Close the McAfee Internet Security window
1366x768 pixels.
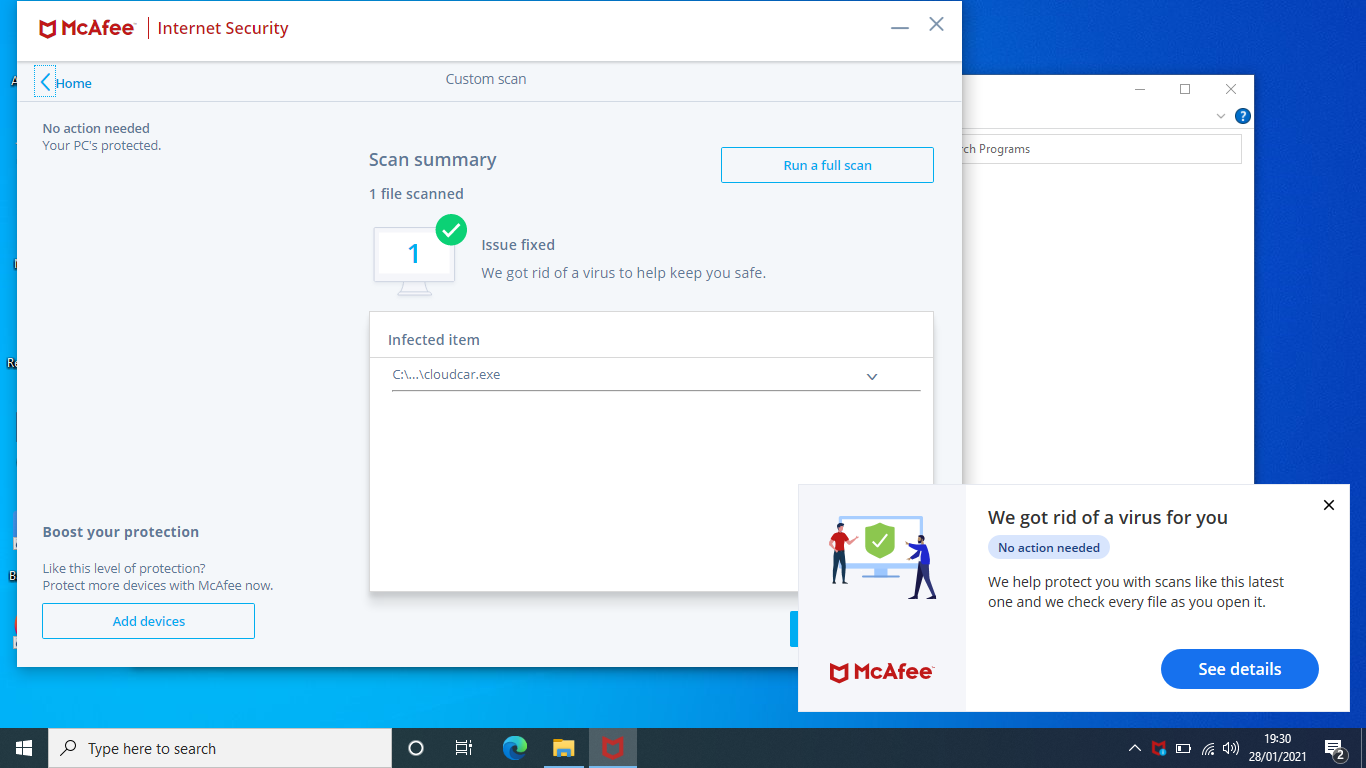click(x=936, y=25)
